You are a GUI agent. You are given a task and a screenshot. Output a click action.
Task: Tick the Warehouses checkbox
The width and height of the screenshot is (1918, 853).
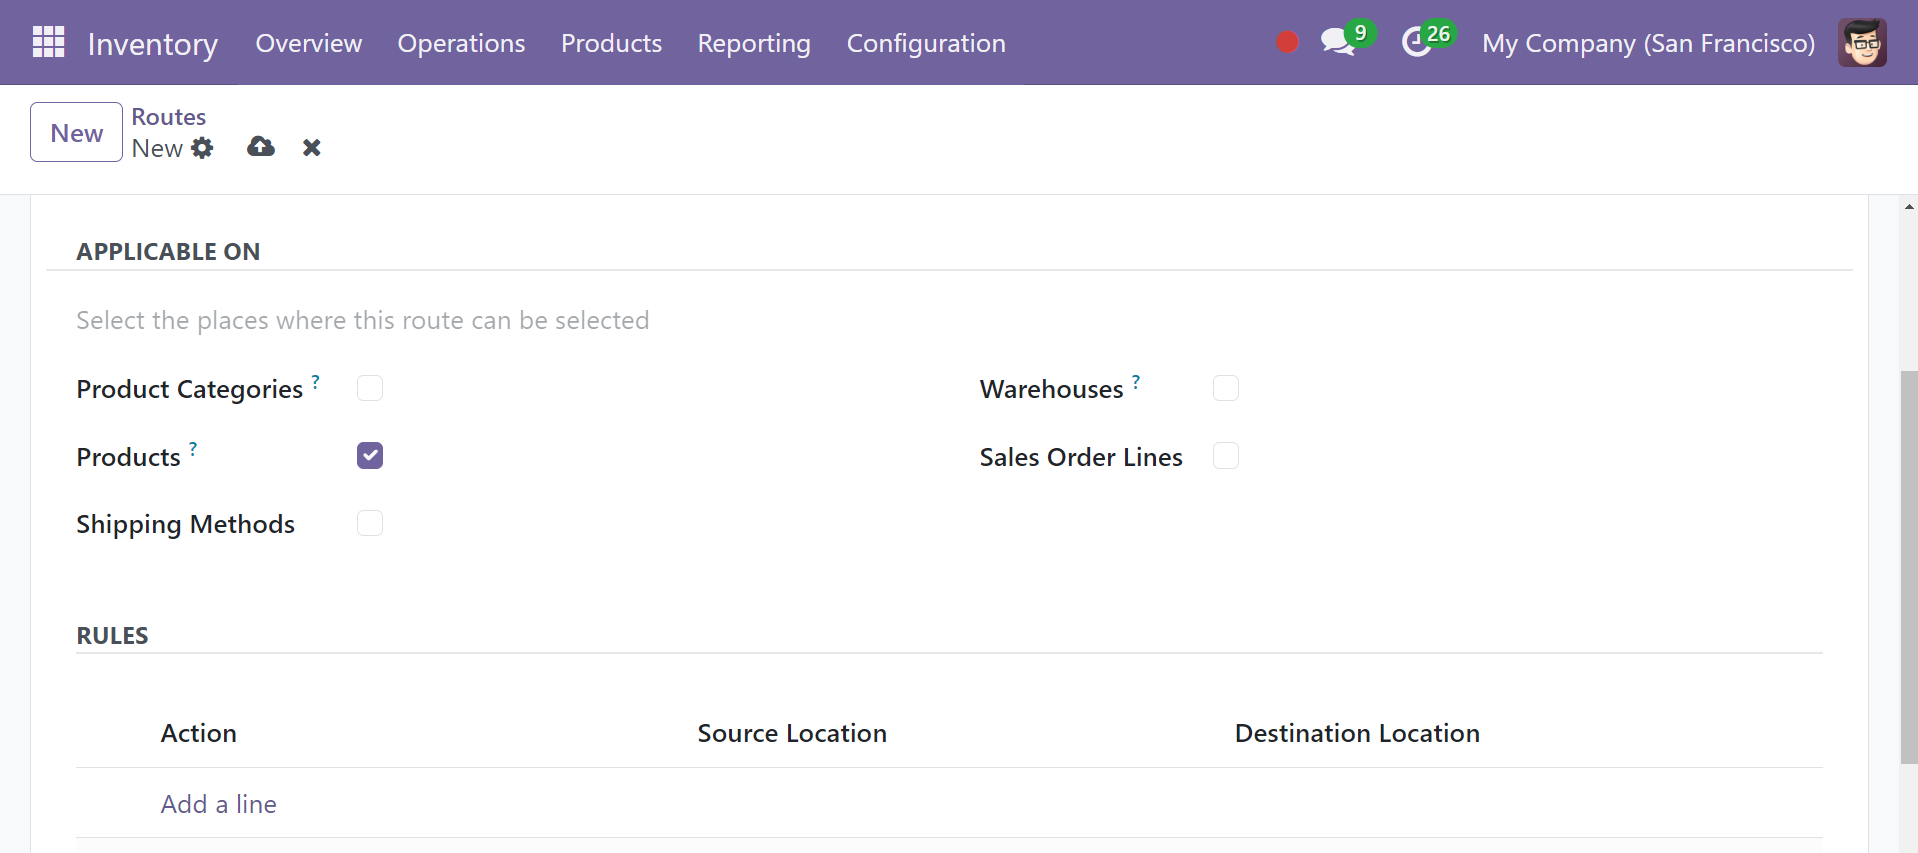click(1226, 388)
